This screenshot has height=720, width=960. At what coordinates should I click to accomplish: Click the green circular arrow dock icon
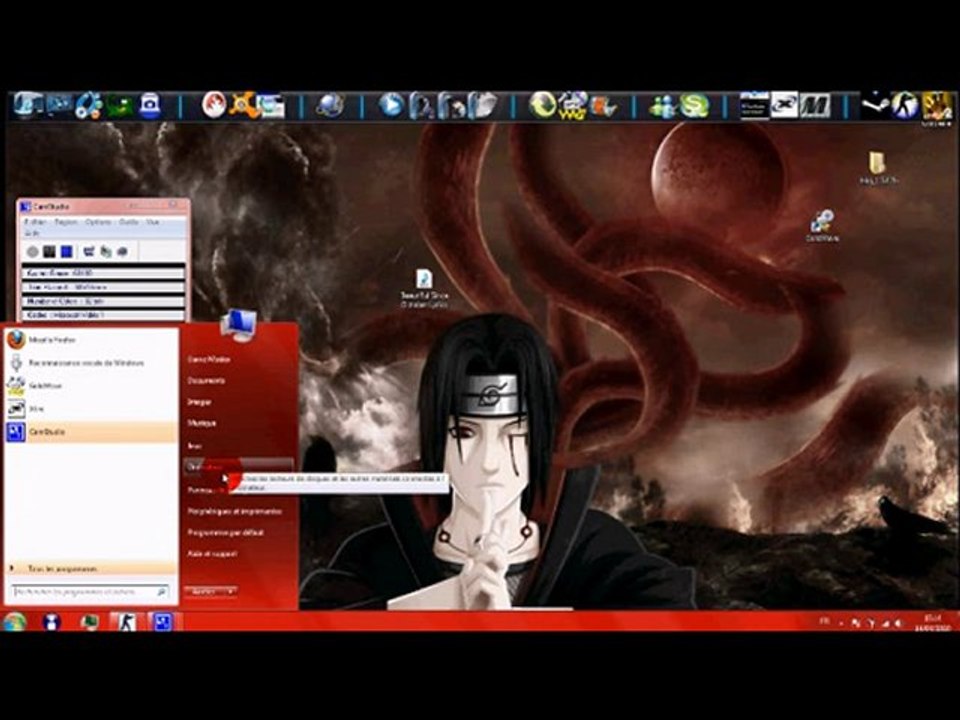point(542,105)
